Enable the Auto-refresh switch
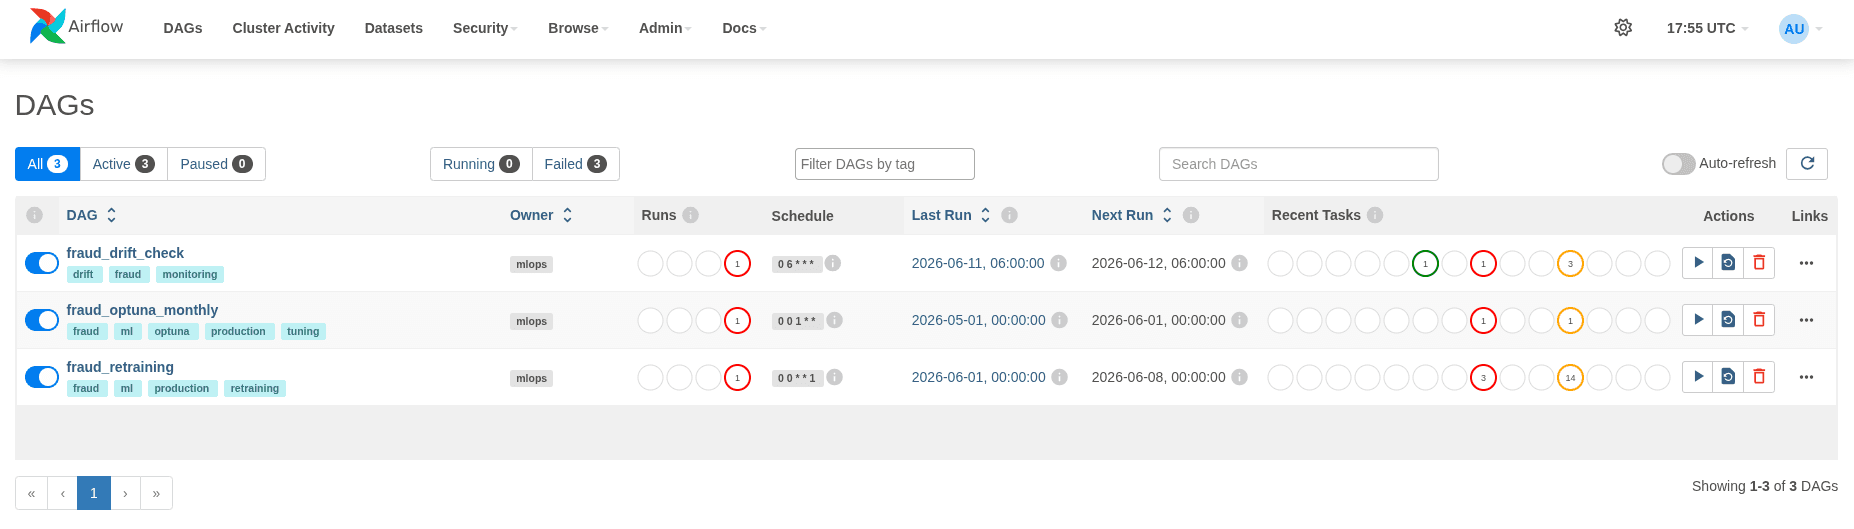The width and height of the screenshot is (1854, 529). tap(1678, 164)
